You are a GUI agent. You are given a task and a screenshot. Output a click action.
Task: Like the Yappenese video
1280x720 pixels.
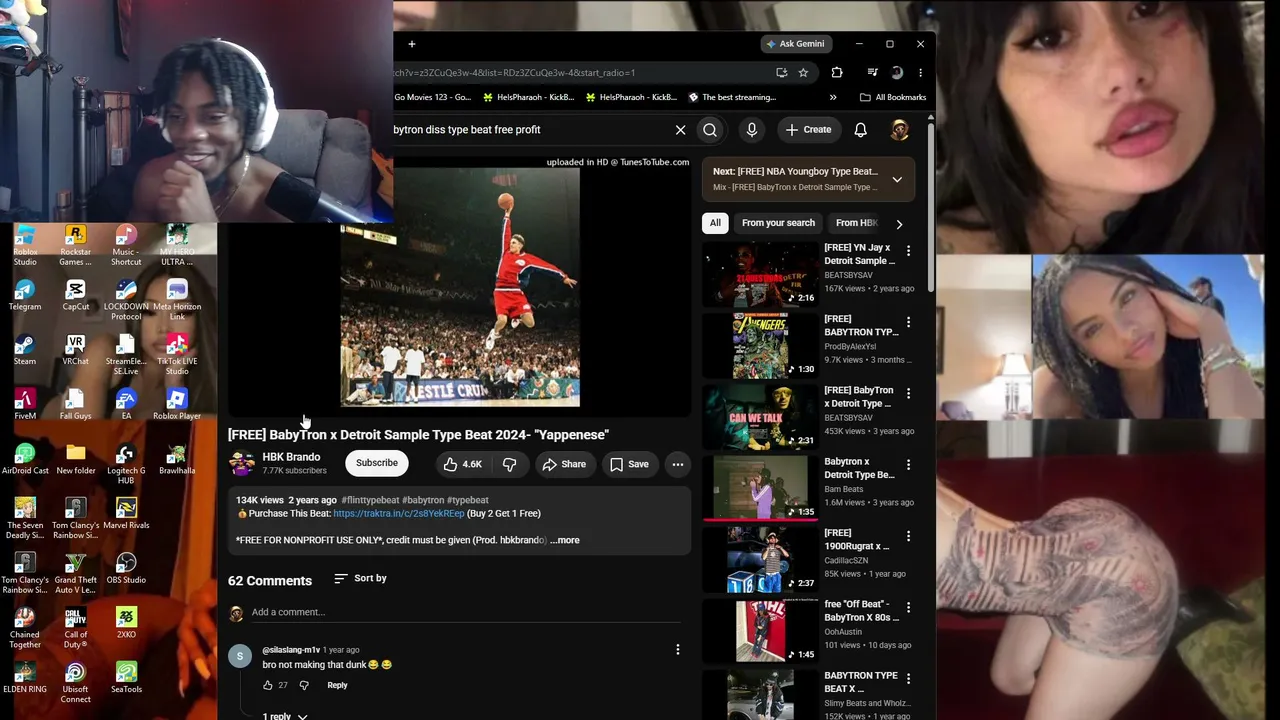click(x=463, y=464)
